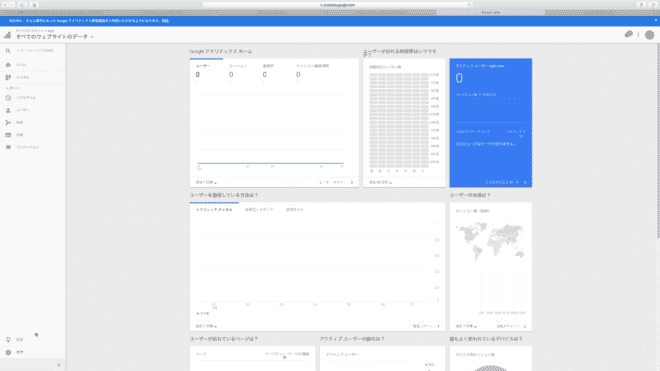Click the page vertical scrollbar

coord(658,141)
